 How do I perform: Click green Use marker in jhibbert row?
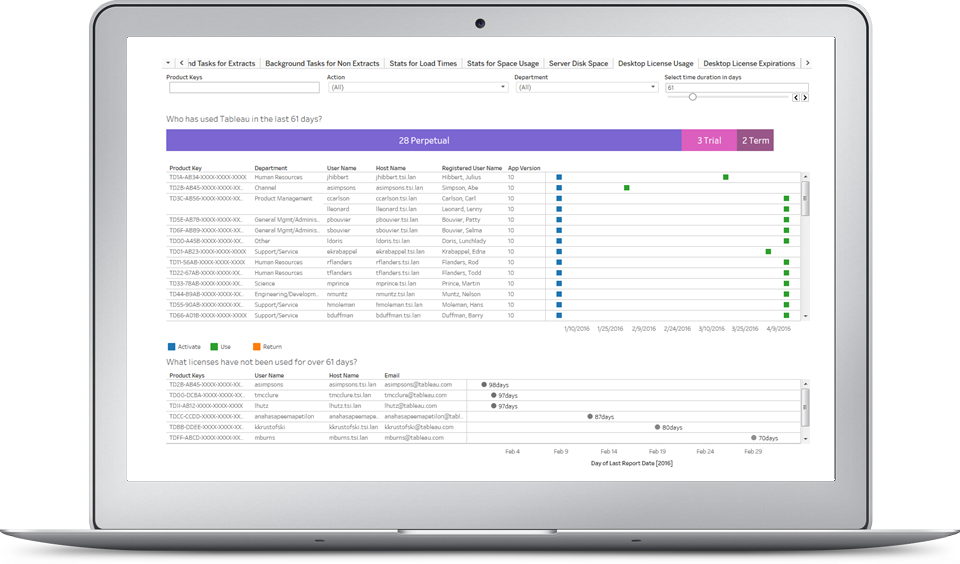coord(726,177)
